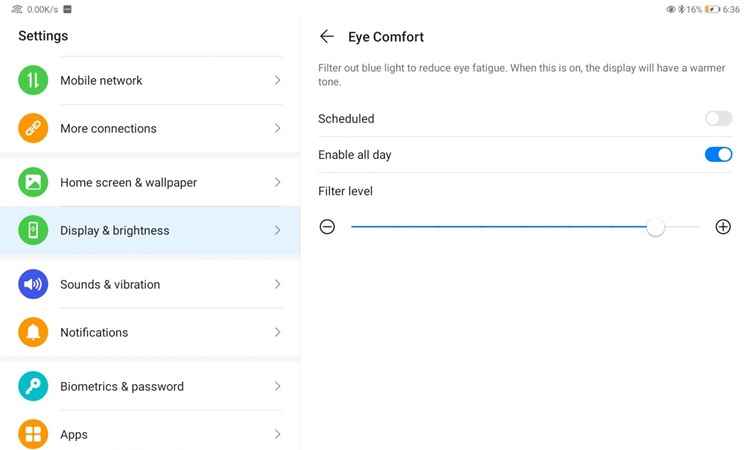This screenshot has height=450, width=750.
Task: Click the chevron next to Apps
Action: (277, 434)
